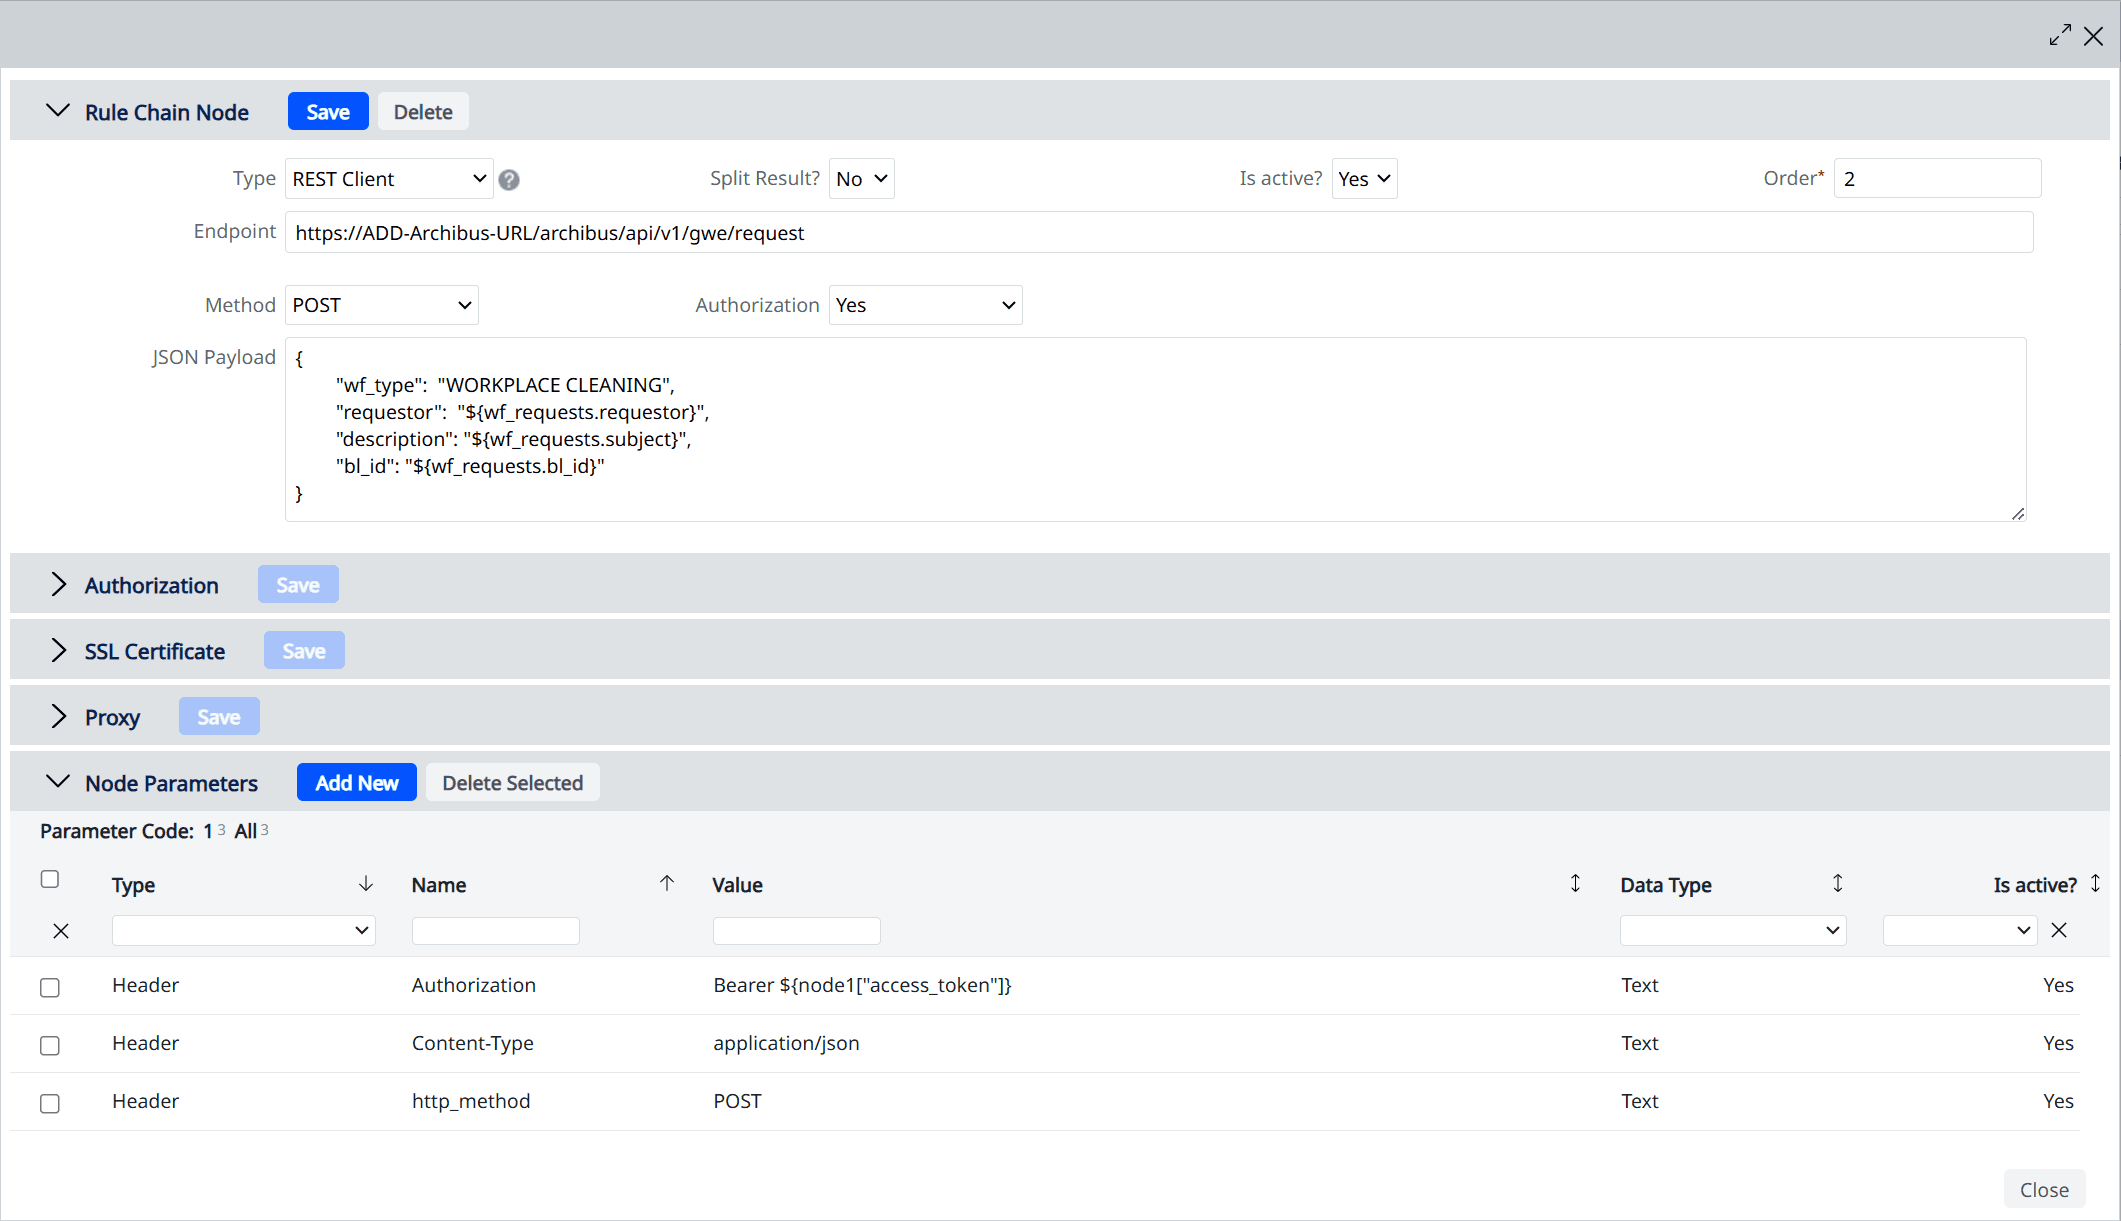
Task: Collapse the Node Parameters section
Action: tap(58, 782)
